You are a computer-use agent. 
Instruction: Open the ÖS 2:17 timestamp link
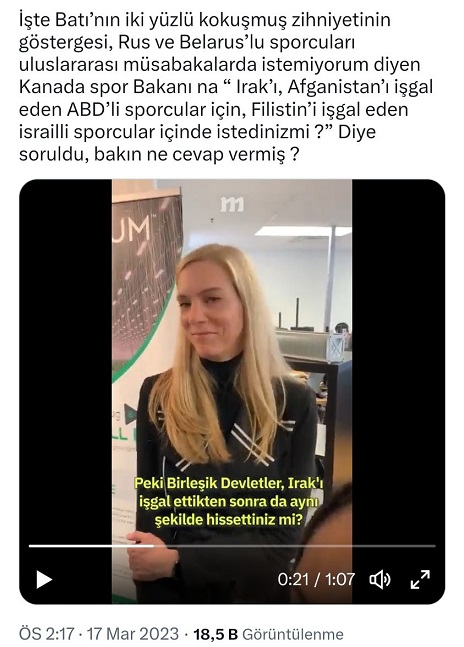pyautogui.click(x=46, y=634)
